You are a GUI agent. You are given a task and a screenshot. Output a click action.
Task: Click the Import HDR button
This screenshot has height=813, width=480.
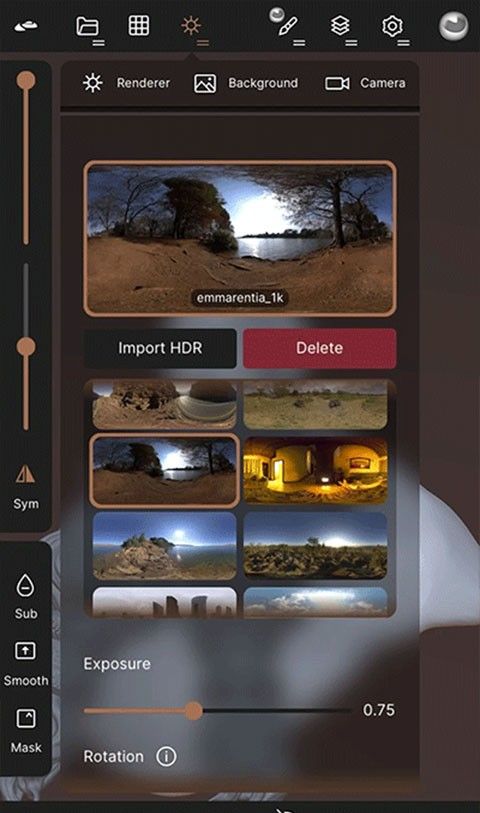[x=160, y=348]
